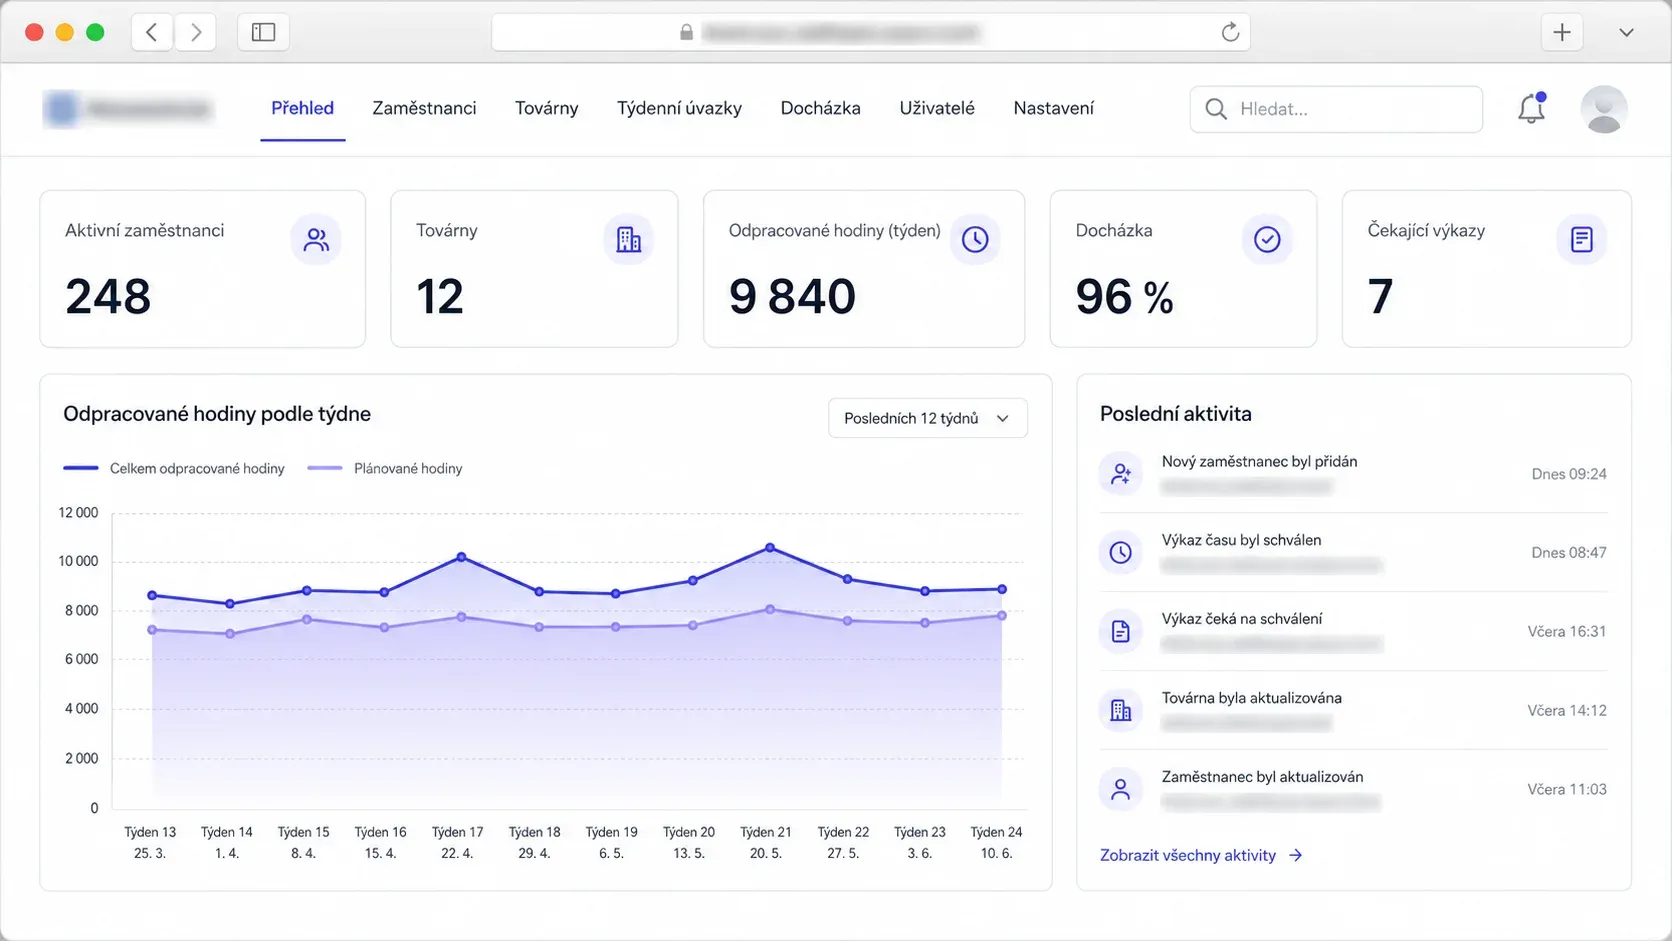This screenshot has height=941, width=1672.
Task: Click the Včera 16:31 timestamp
Action: (1566, 631)
